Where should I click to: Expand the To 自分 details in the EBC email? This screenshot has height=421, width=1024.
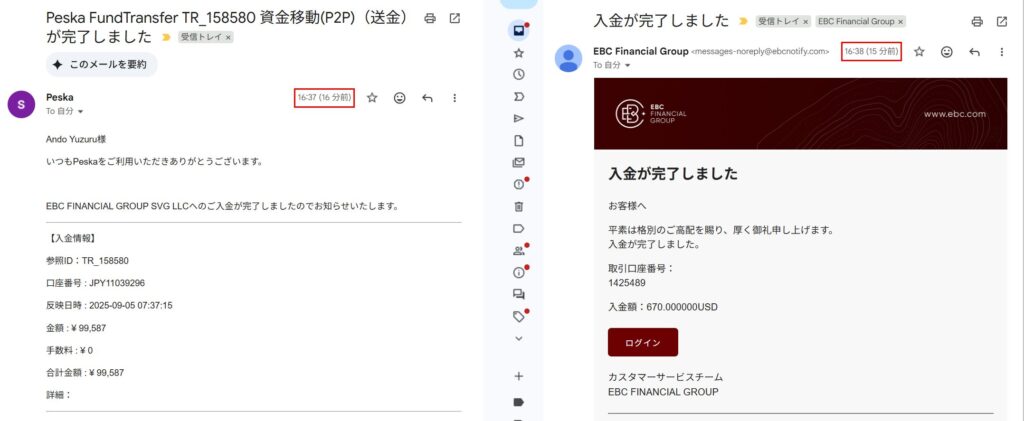(628, 66)
